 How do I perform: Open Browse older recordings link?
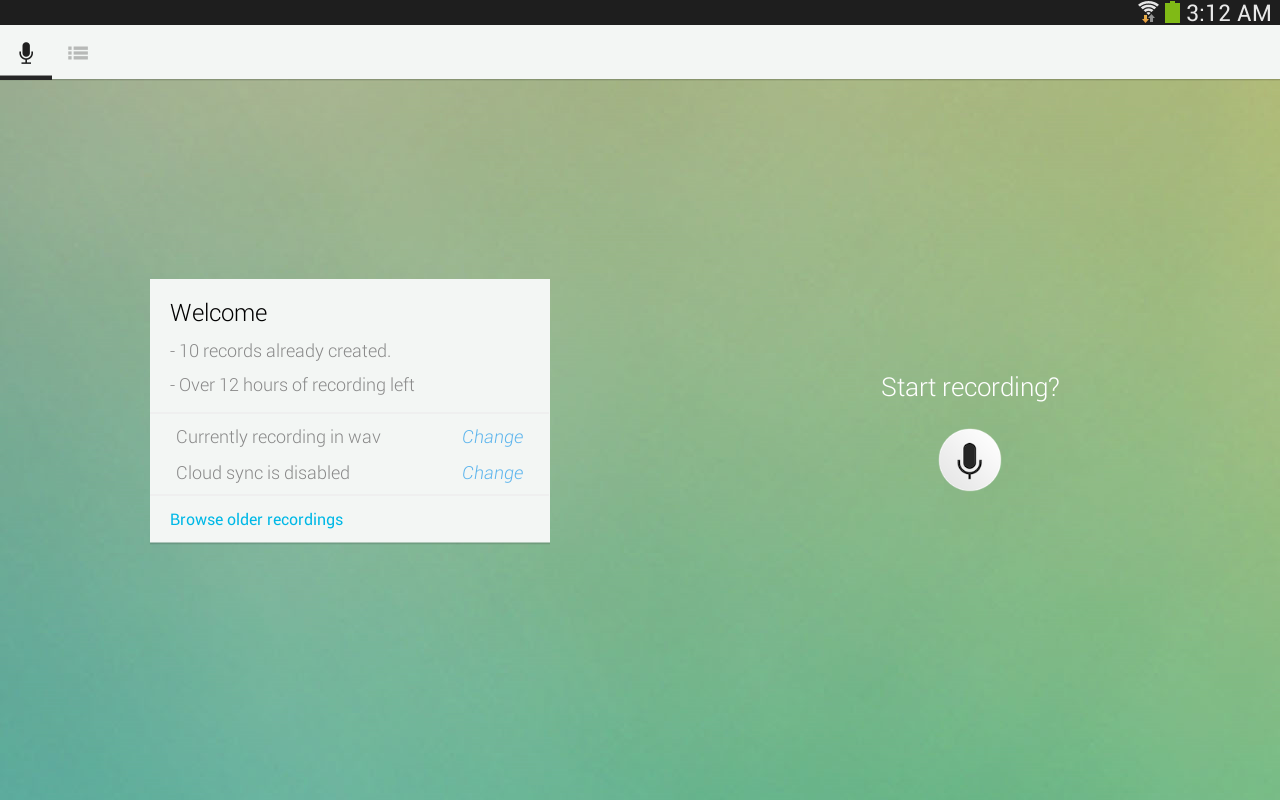[256, 520]
